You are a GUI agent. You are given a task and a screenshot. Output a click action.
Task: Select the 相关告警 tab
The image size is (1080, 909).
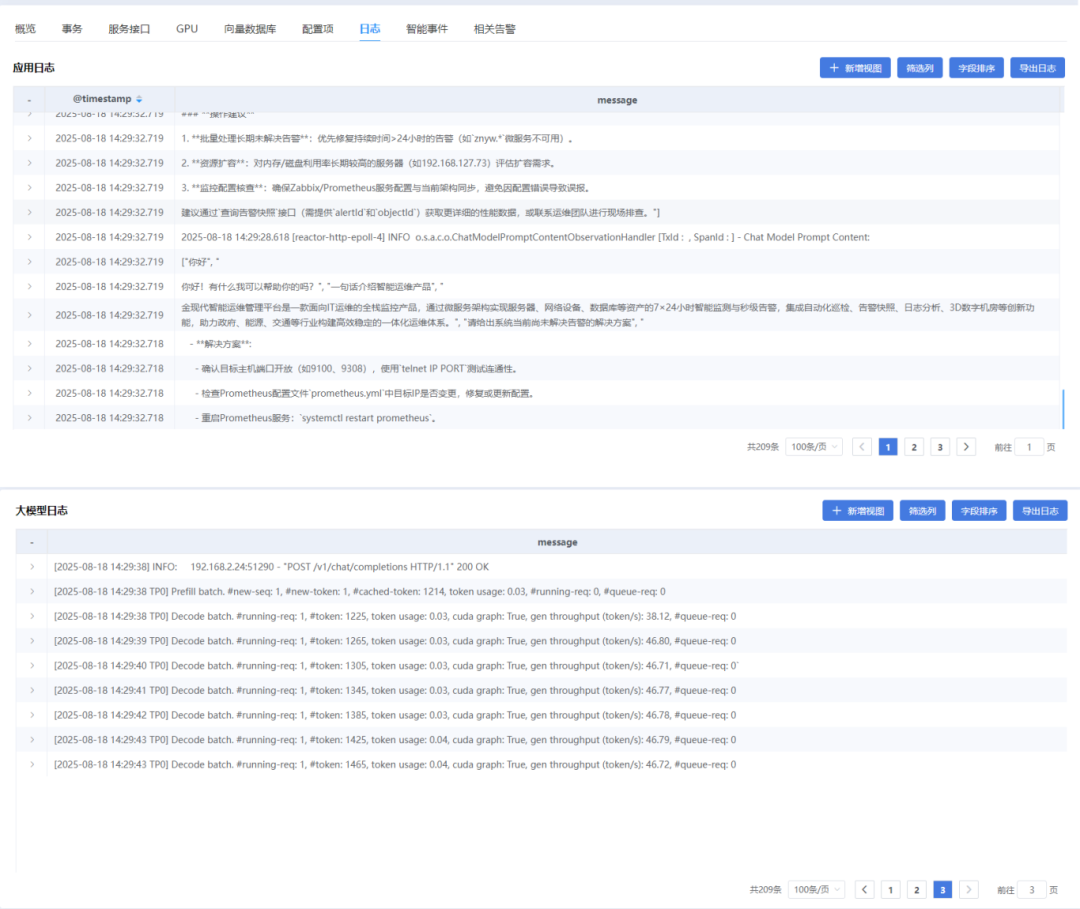[x=495, y=29]
